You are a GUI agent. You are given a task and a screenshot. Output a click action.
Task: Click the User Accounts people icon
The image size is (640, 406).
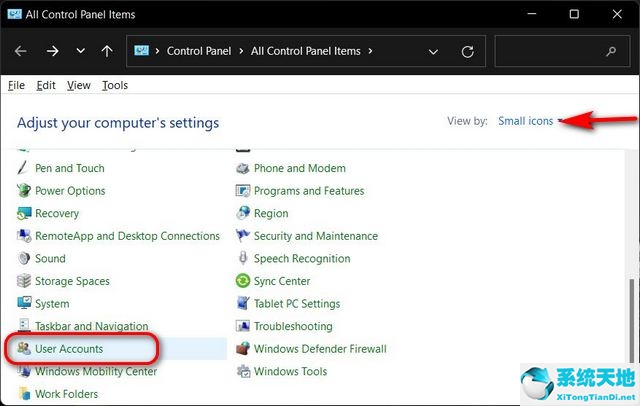24,348
